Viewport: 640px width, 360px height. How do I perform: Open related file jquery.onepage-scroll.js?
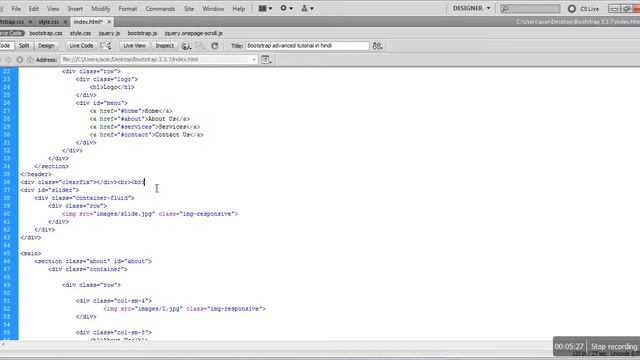(193, 33)
